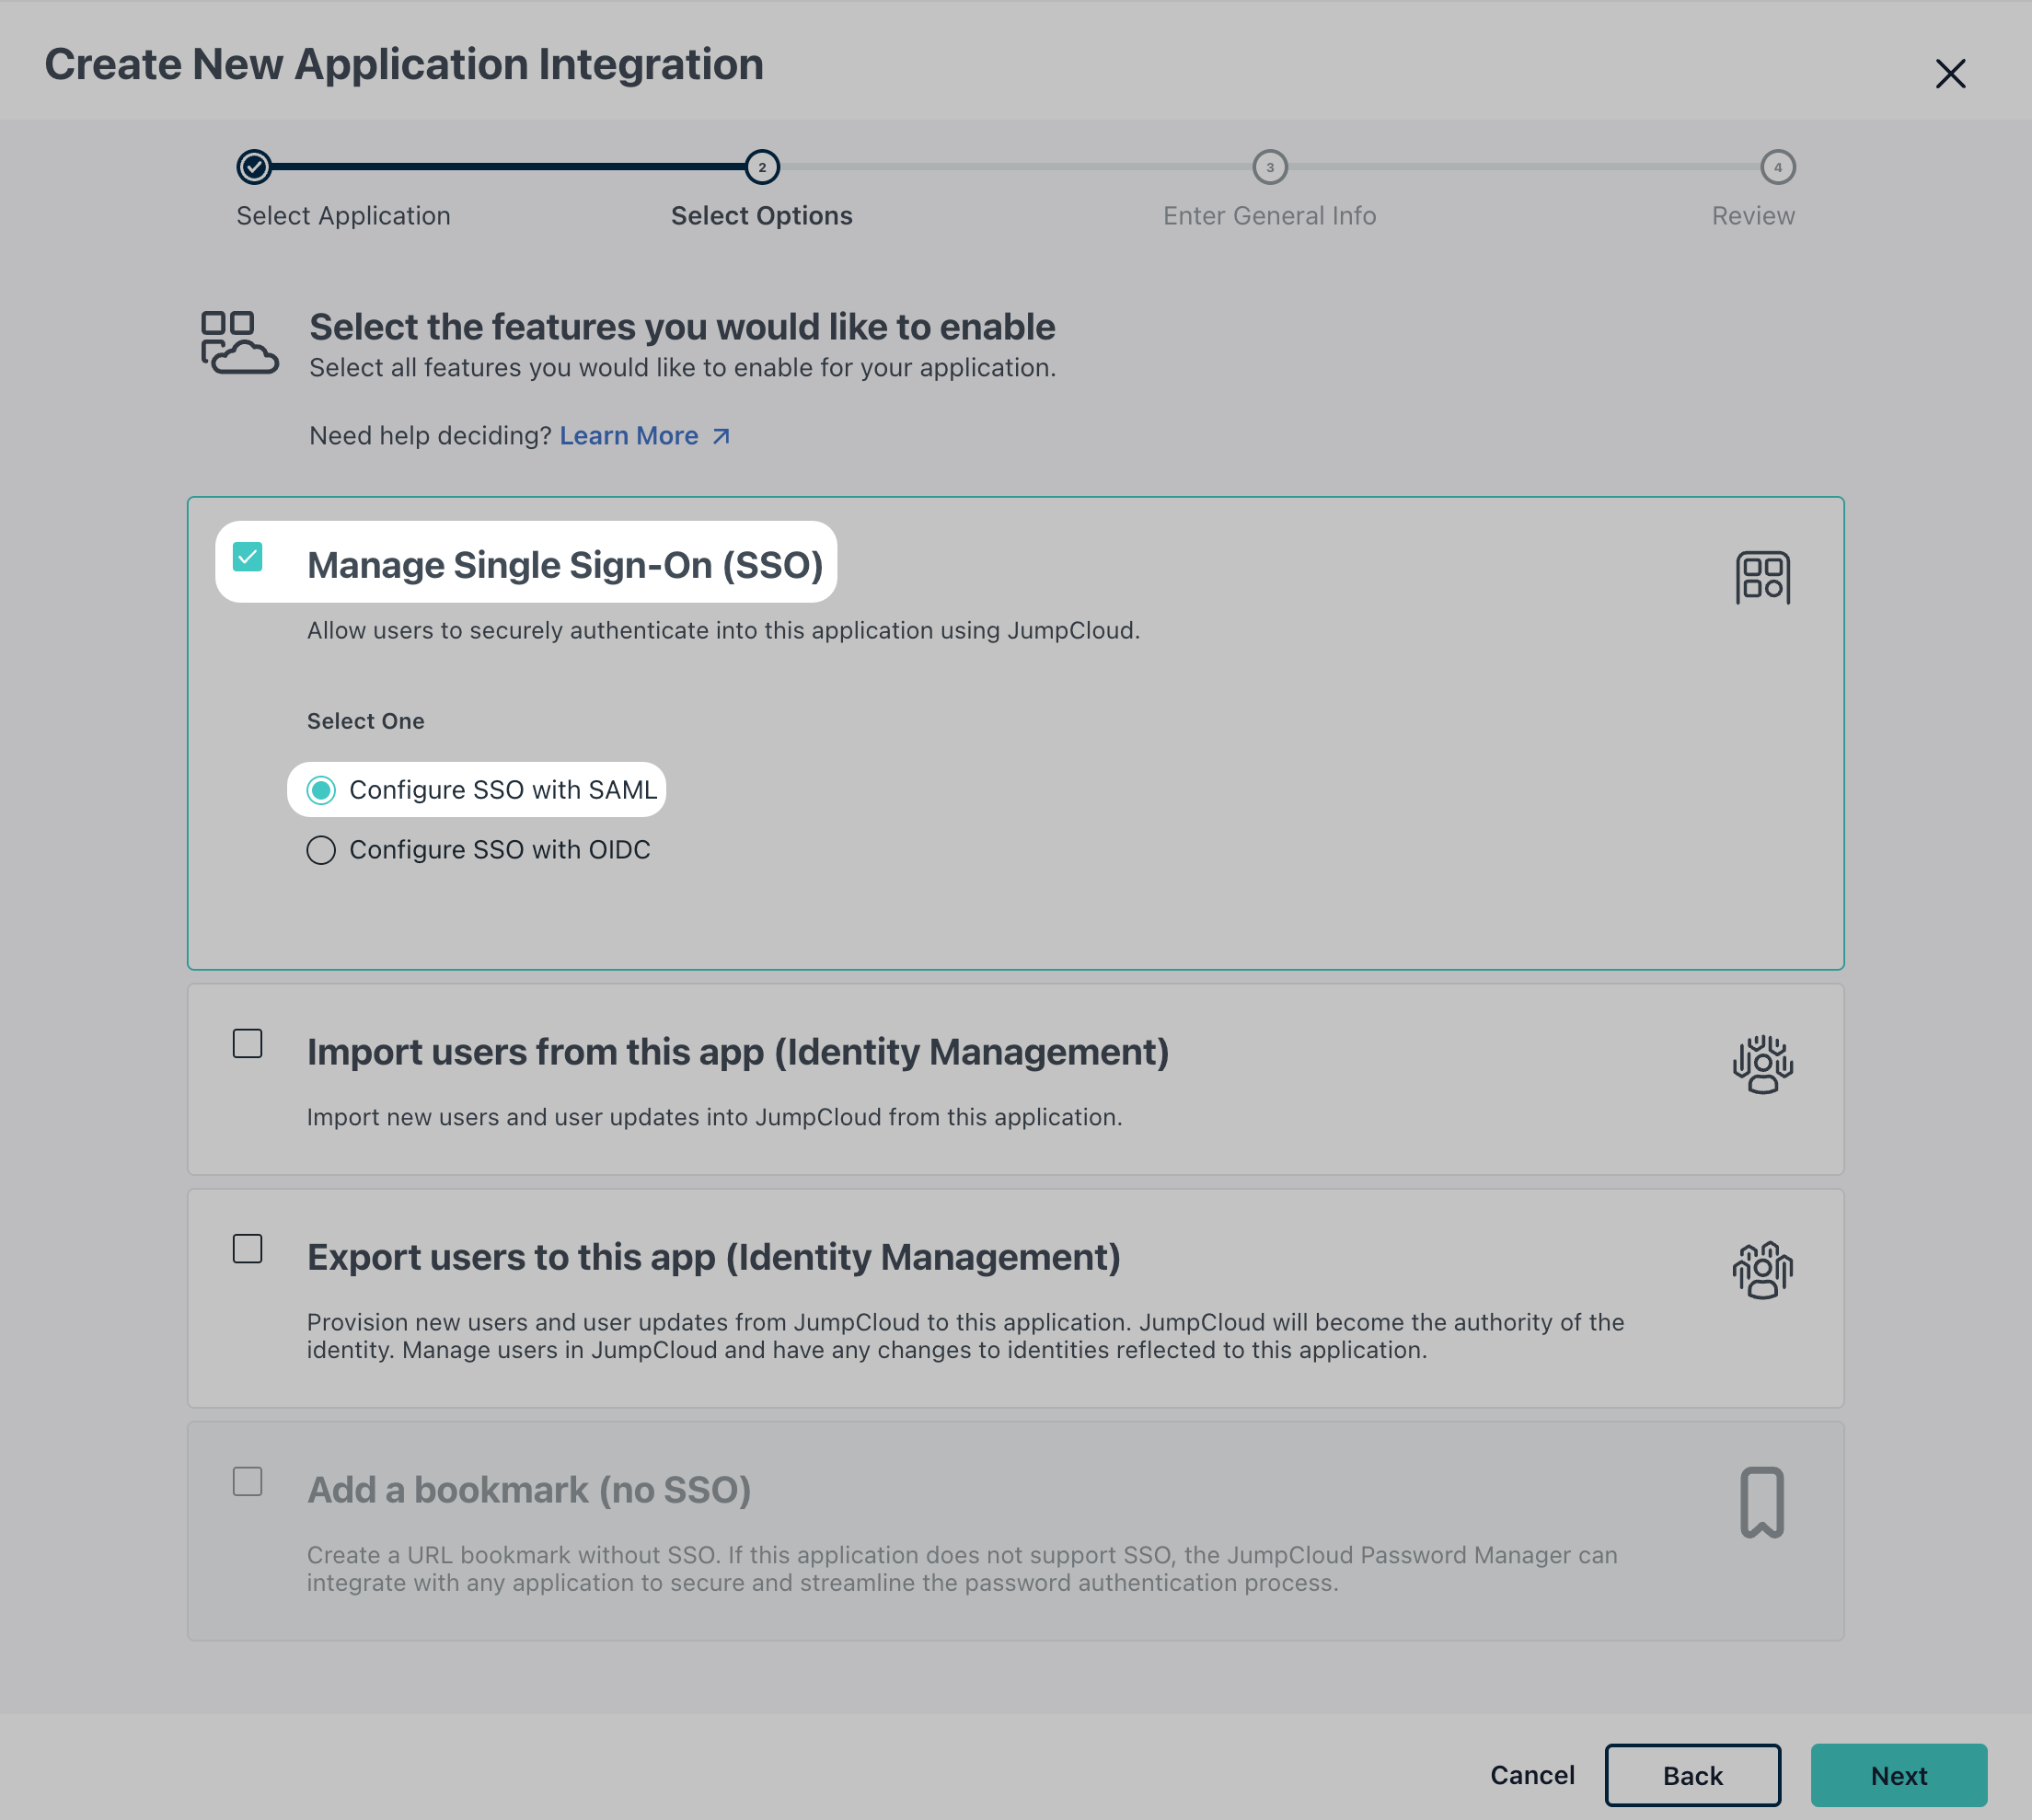Viewport: 2032px width, 1820px height.
Task: Select Configure SSO with OIDC radio button
Action: point(321,850)
